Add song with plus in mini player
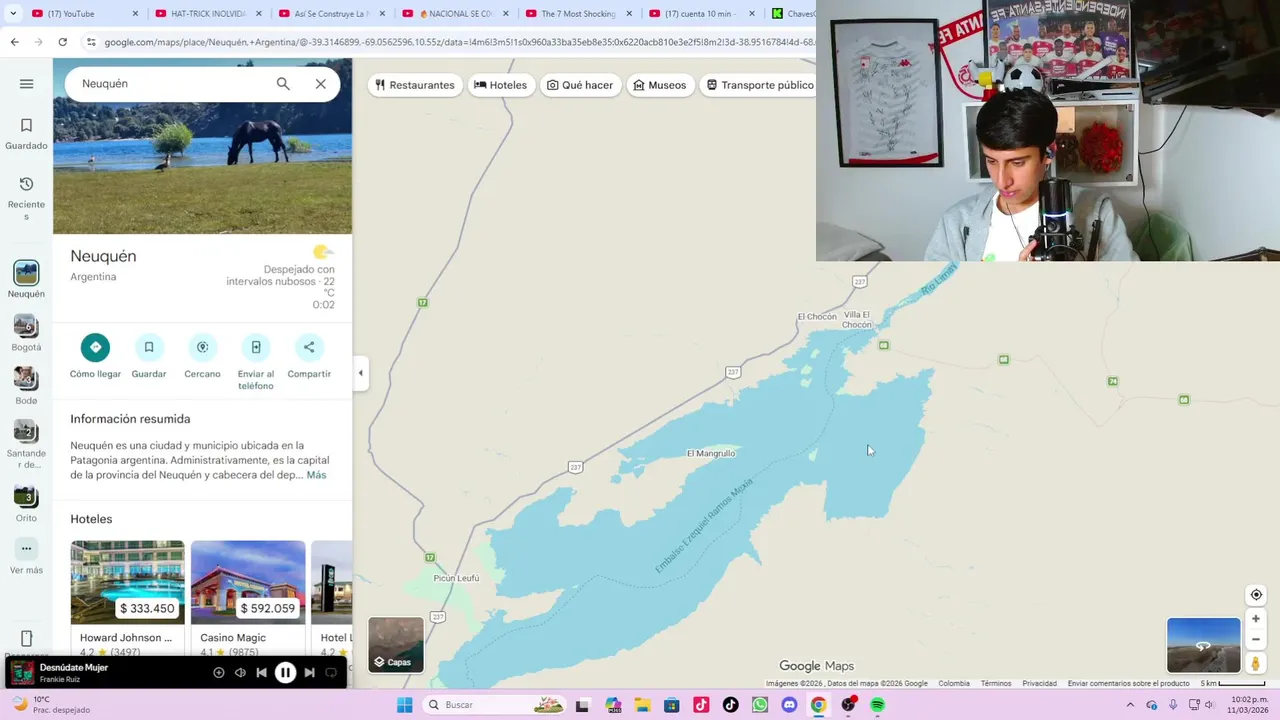 click(219, 673)
